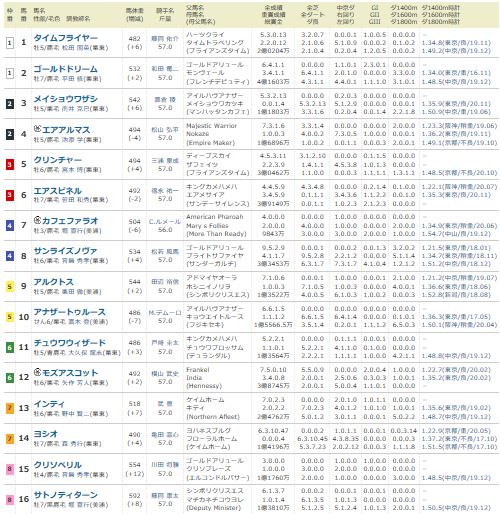The image size is (500, 514).
Task: Click the pink frame 8 badge for クリソベリル
Action: [10, 469]
